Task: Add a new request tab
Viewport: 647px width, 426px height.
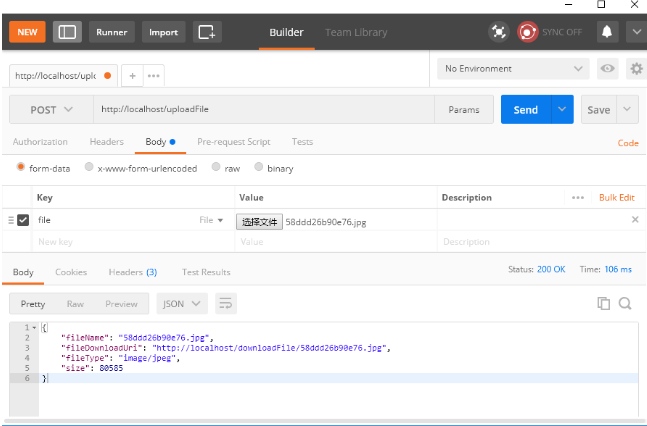Action: coord(132,76)
